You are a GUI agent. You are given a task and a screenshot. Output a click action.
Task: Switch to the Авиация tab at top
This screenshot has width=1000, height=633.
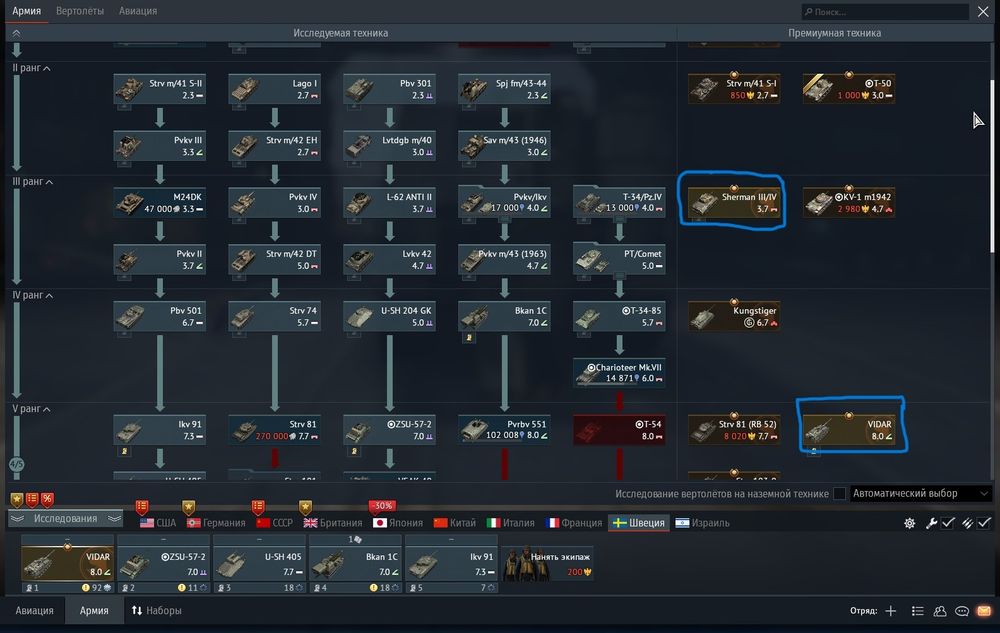(138, 11)
